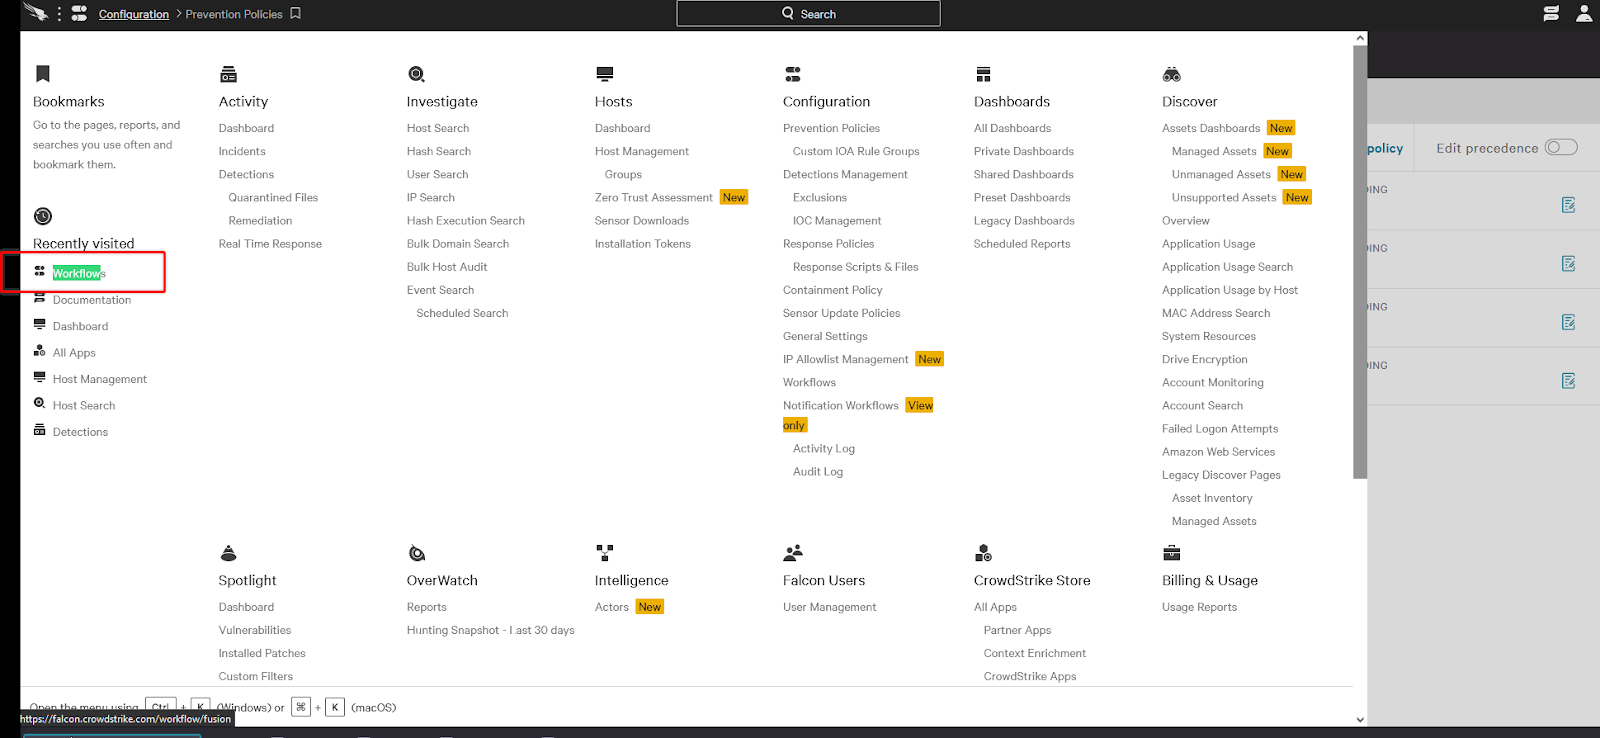Click the Configuration icon in the breadcrumb

79,14
